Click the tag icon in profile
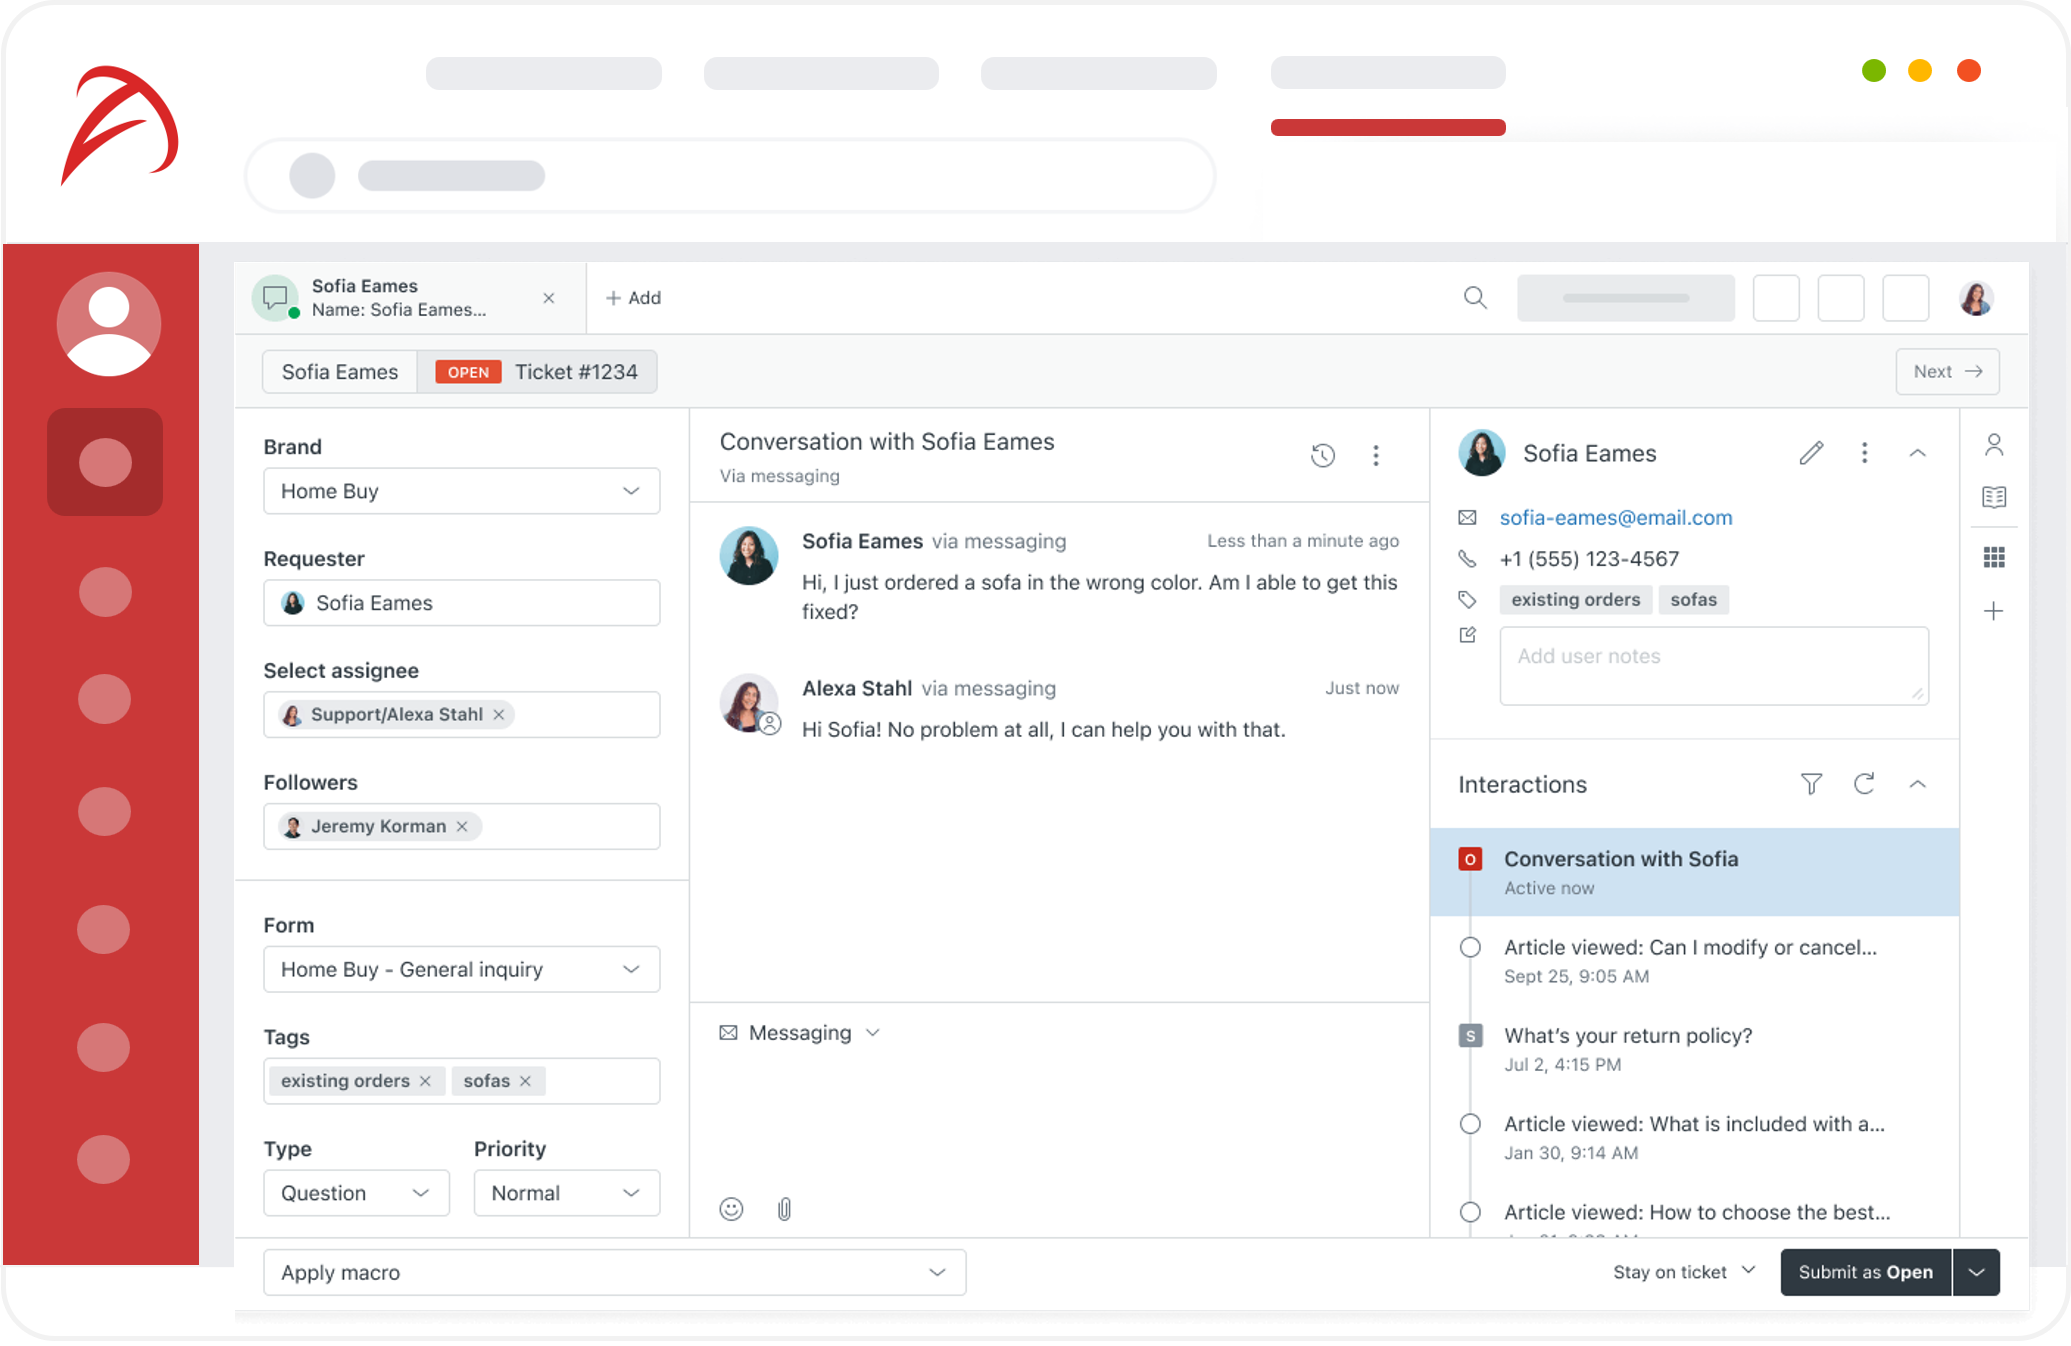This screenshot has width=2071, height=1346. click(x=1467, y=600)
